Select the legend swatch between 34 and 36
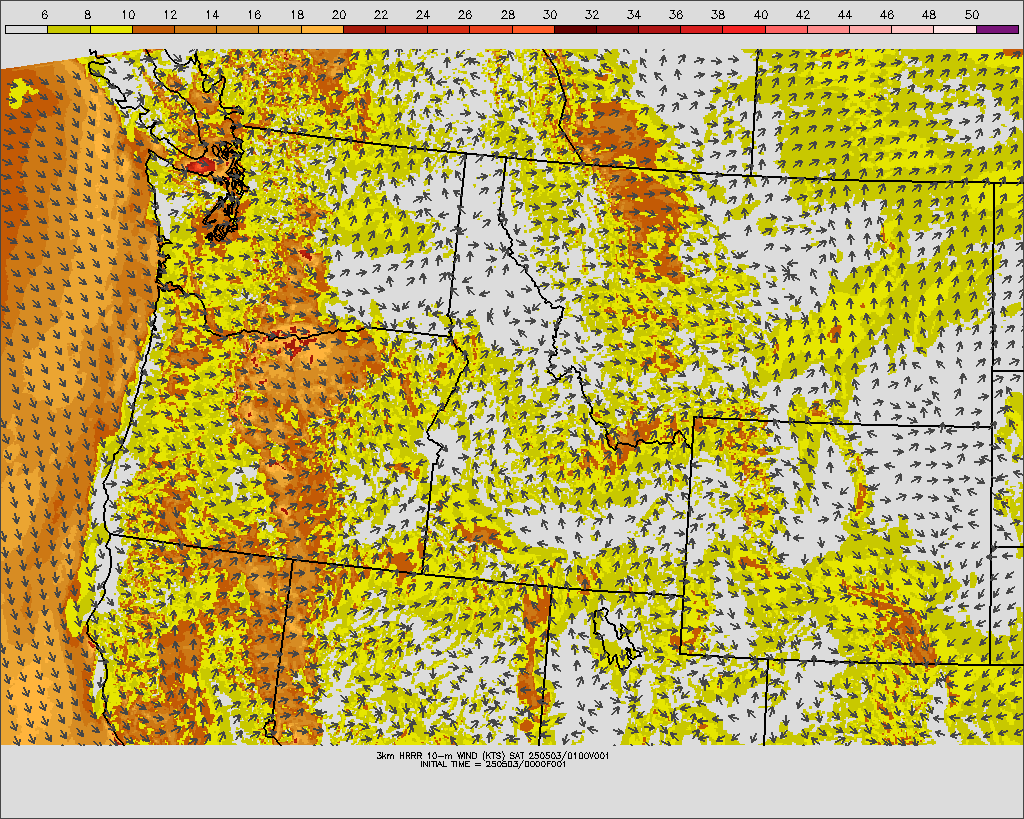This screenshot has height=819, width=1024. [x=660, y=29]
